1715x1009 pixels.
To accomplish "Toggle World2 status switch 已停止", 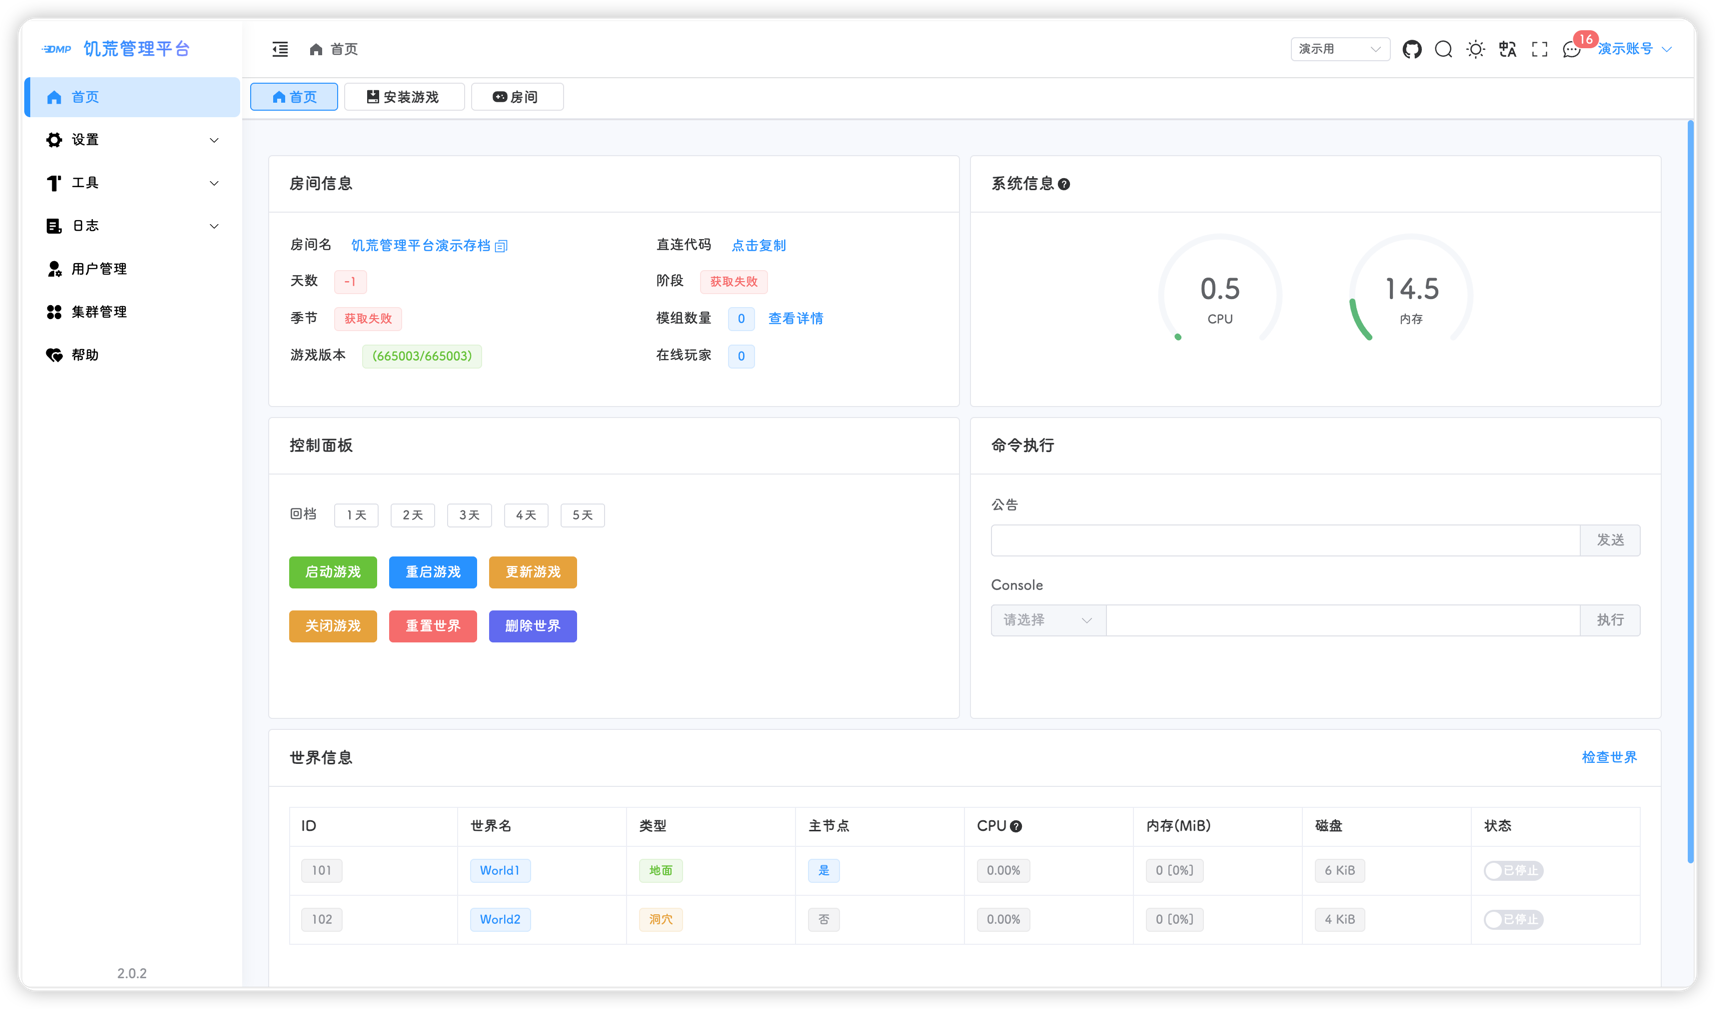I will point(1512,919).
